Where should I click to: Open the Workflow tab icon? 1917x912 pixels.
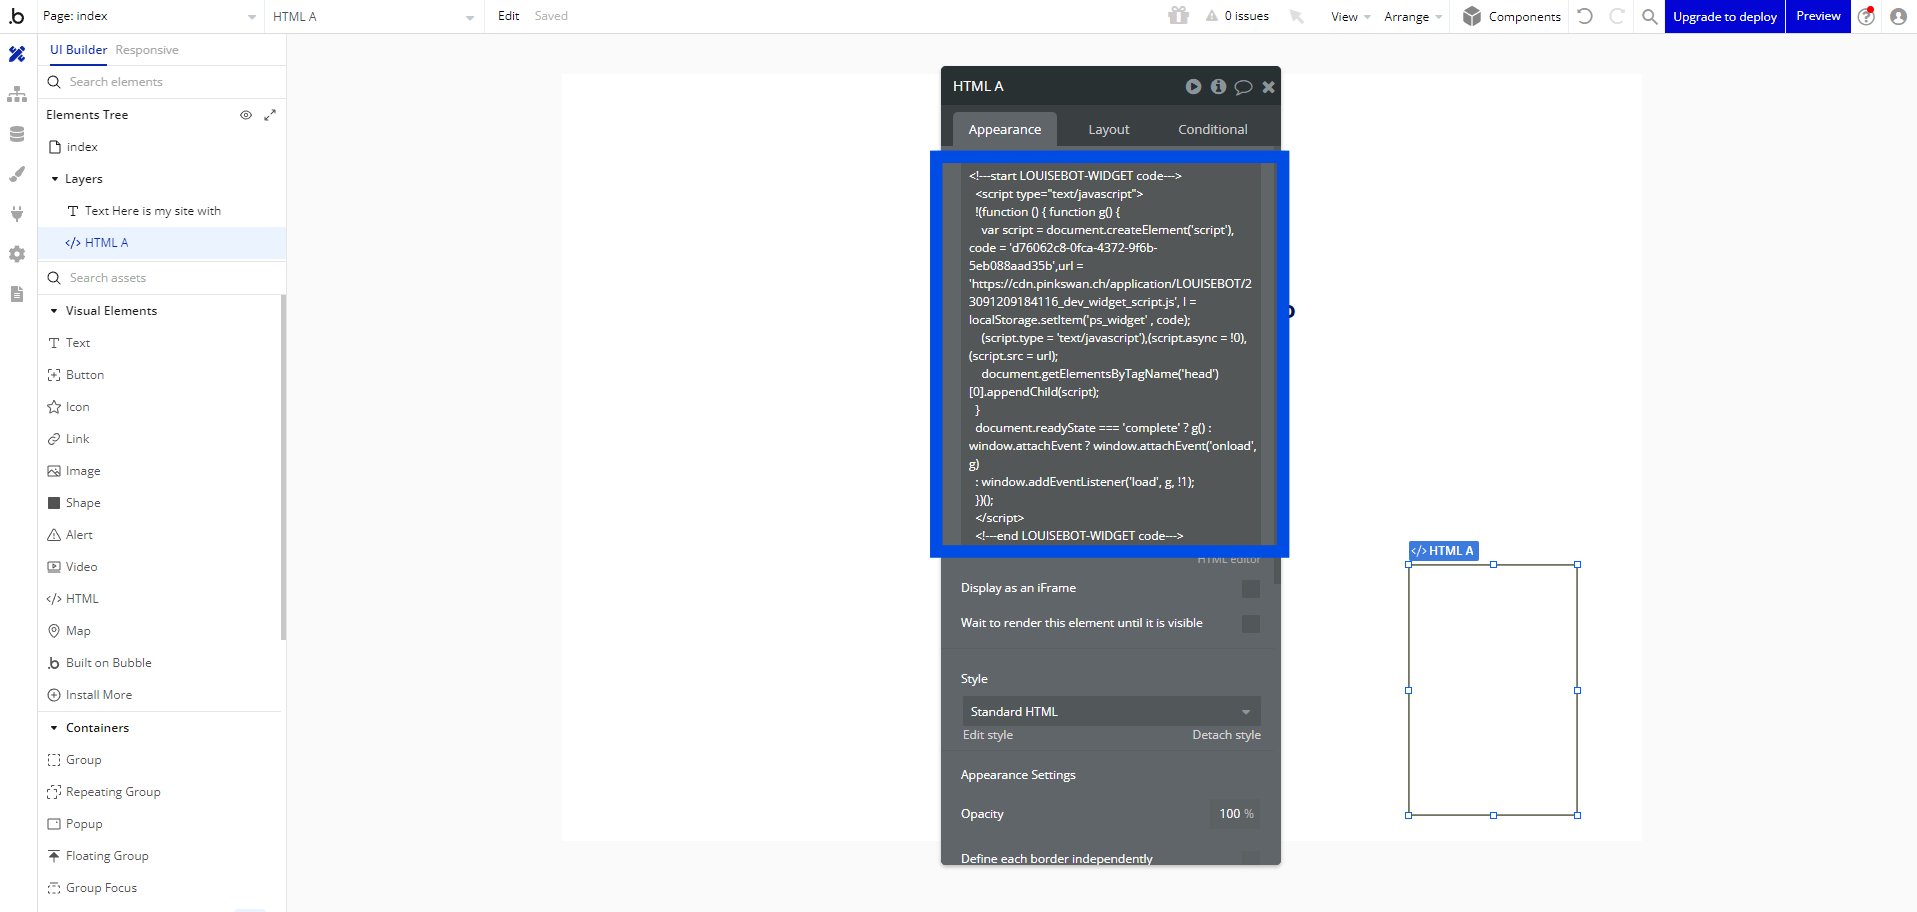coord(17,95)
